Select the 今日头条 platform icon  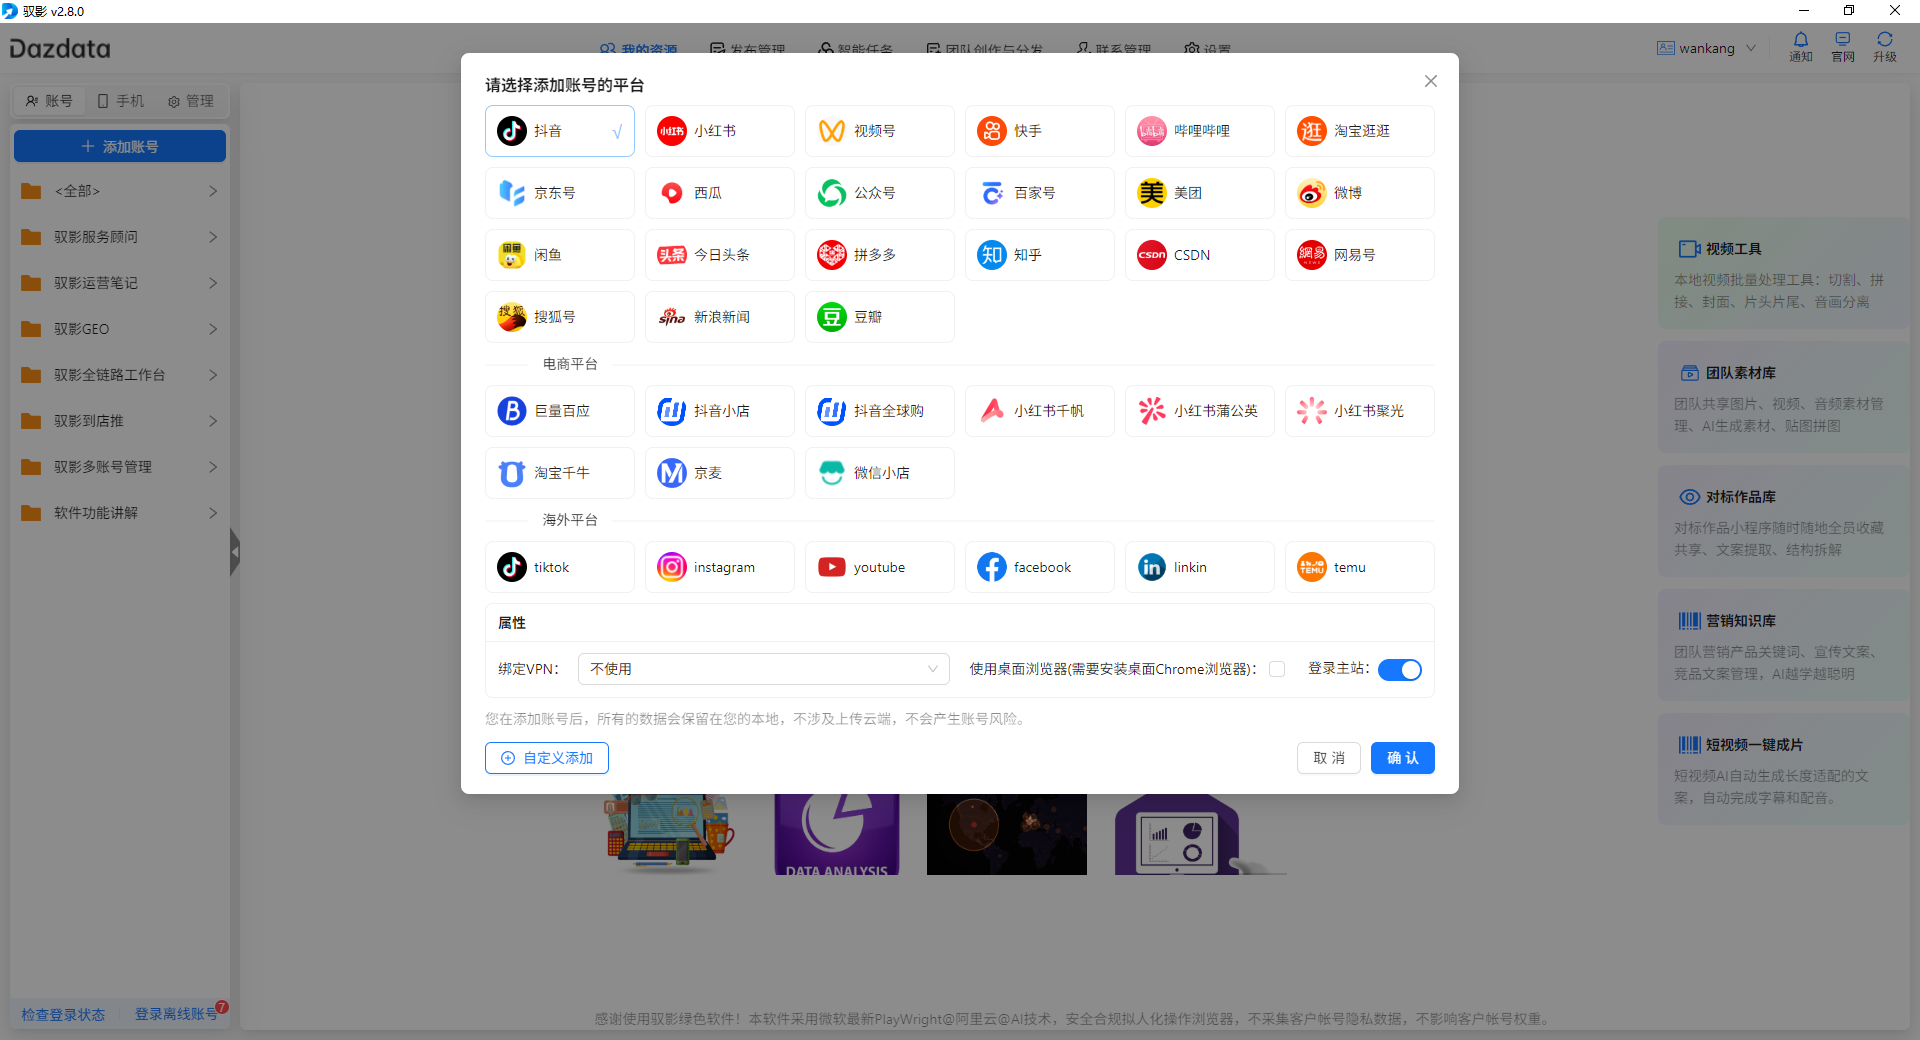coord(672,255)
